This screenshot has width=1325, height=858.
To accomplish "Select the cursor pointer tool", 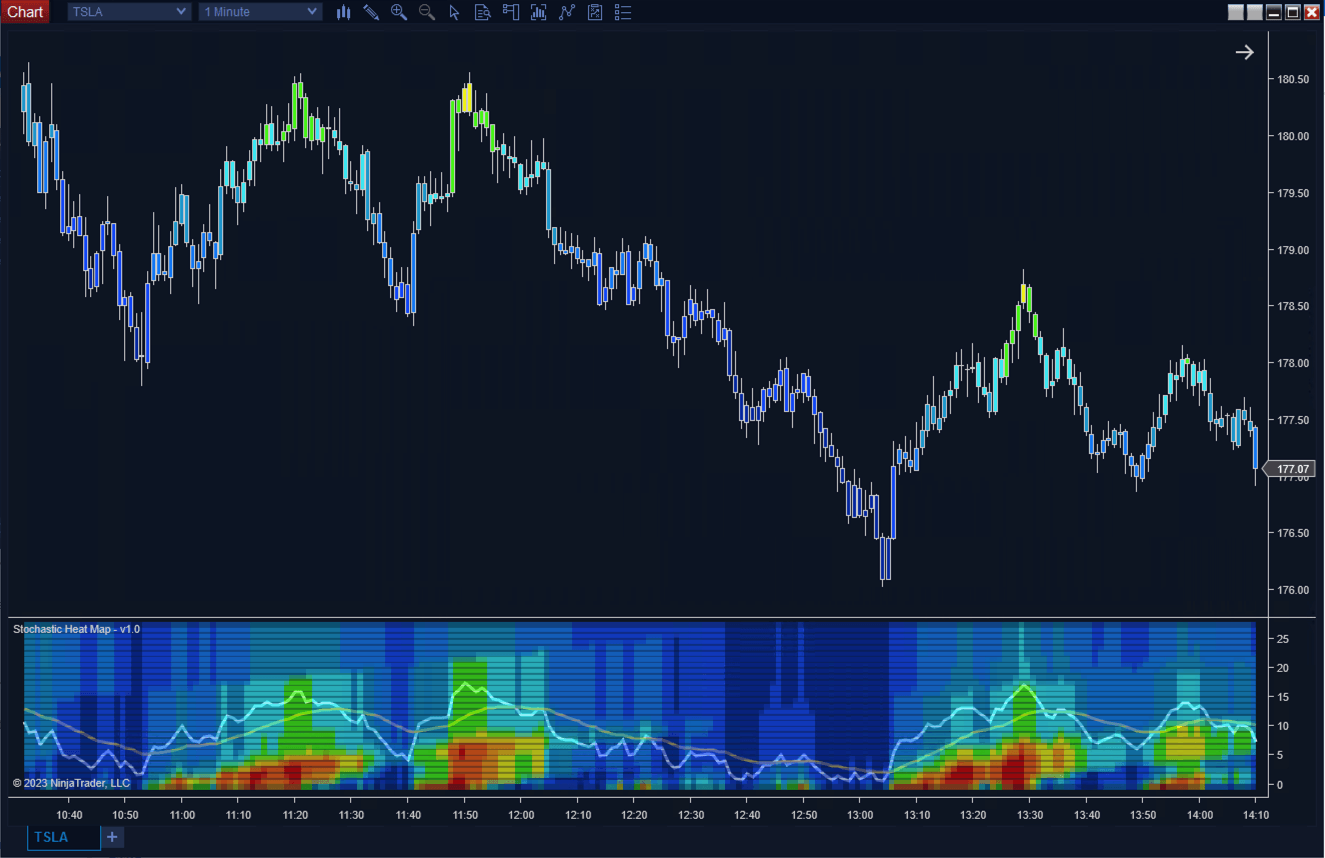I will click(x=455, y=12).
